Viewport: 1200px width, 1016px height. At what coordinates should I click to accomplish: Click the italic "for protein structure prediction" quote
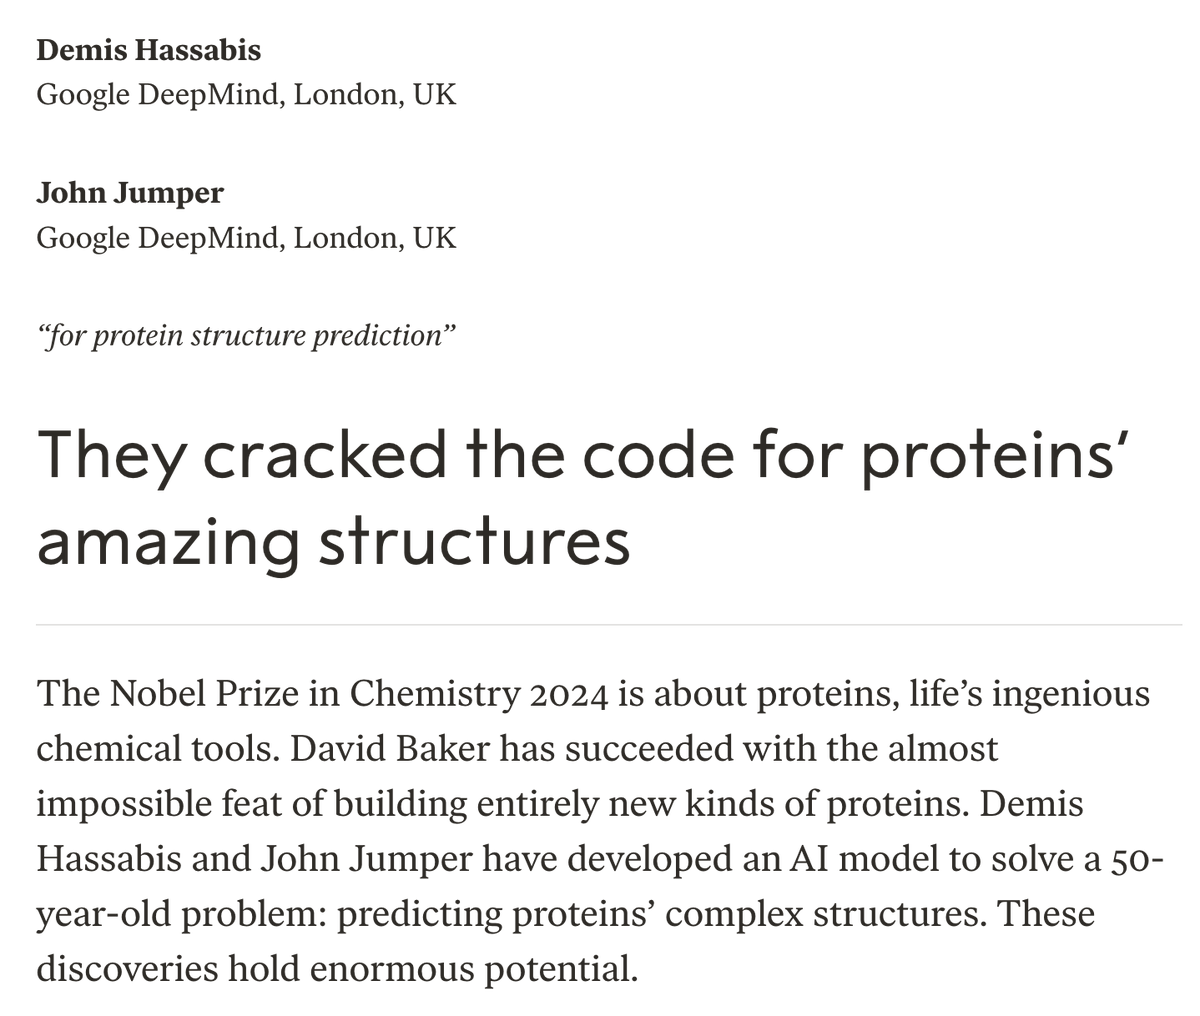pyautogui.click(x=246, y=335)
